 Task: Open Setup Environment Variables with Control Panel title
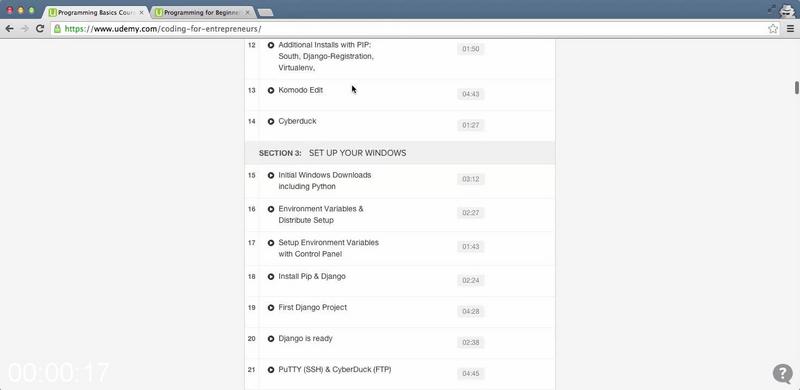coord(329,248)
